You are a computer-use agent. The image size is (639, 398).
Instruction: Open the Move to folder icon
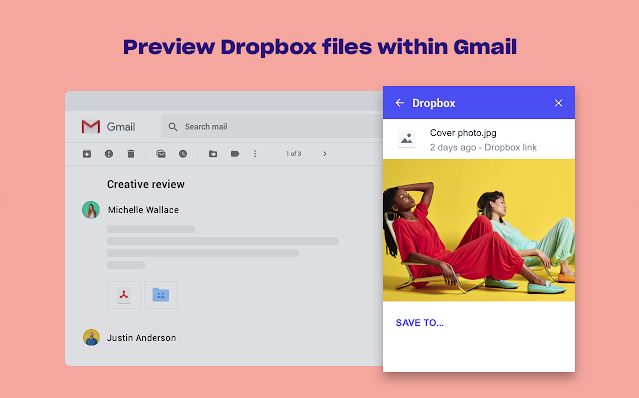(x=213, y=154)
